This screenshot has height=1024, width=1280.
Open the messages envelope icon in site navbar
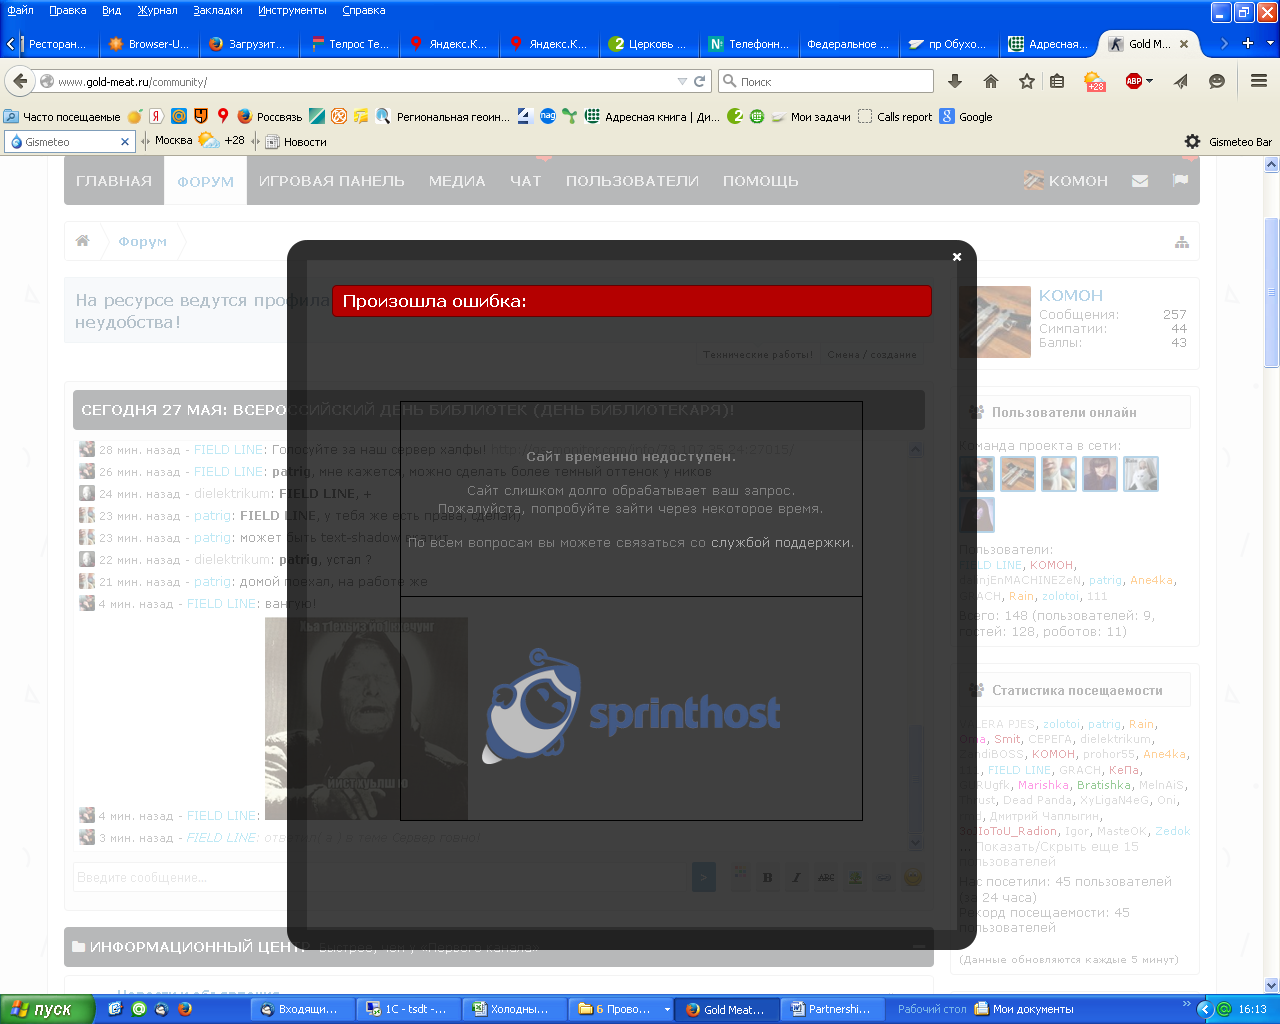(x=1140, y=181)
